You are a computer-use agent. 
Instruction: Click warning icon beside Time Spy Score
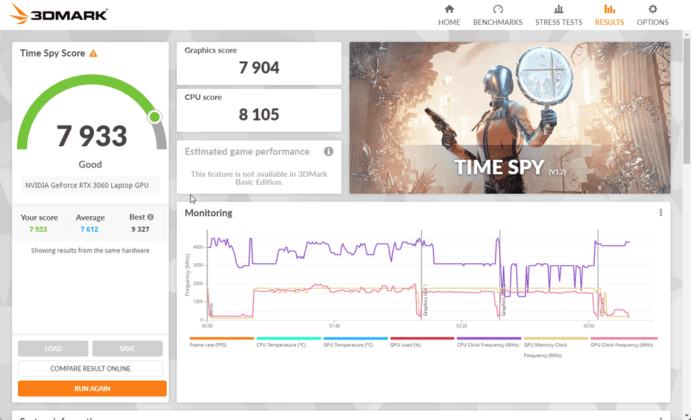(x=93, y=53)
